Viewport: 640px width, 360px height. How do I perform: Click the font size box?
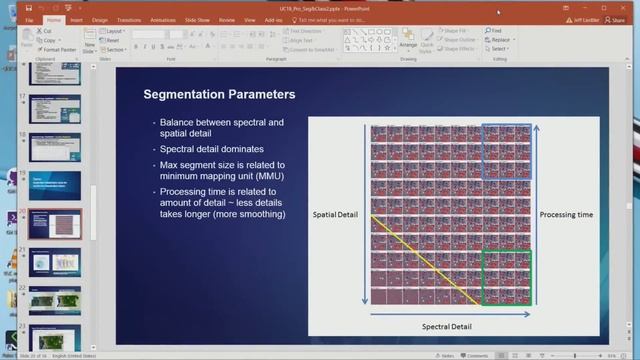177,34
